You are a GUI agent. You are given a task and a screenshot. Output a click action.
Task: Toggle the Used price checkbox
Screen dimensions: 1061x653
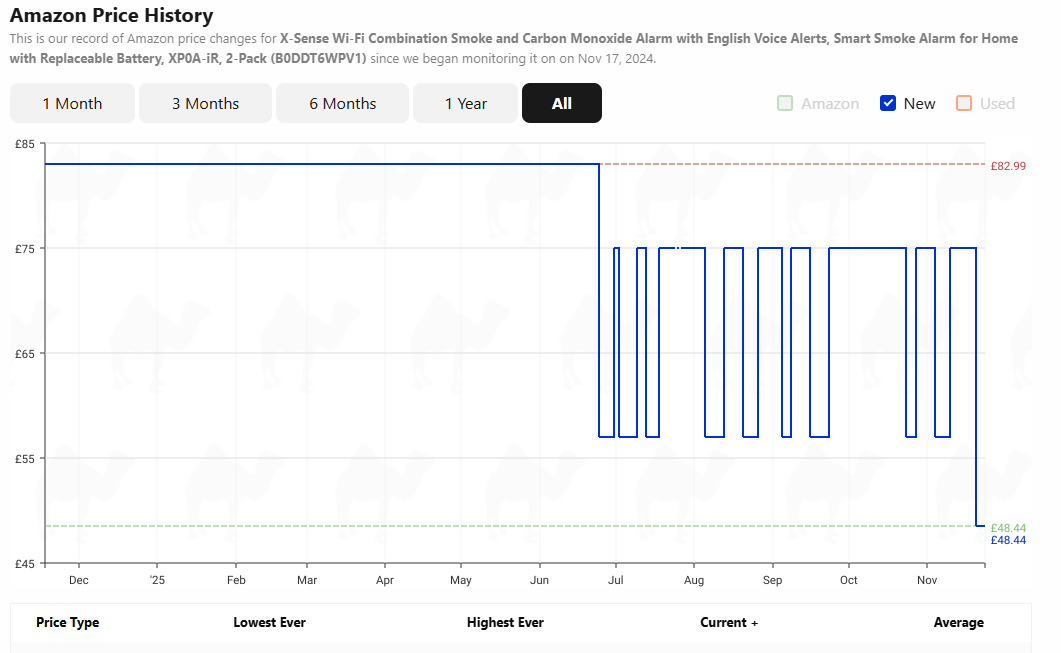pos(964,104)
